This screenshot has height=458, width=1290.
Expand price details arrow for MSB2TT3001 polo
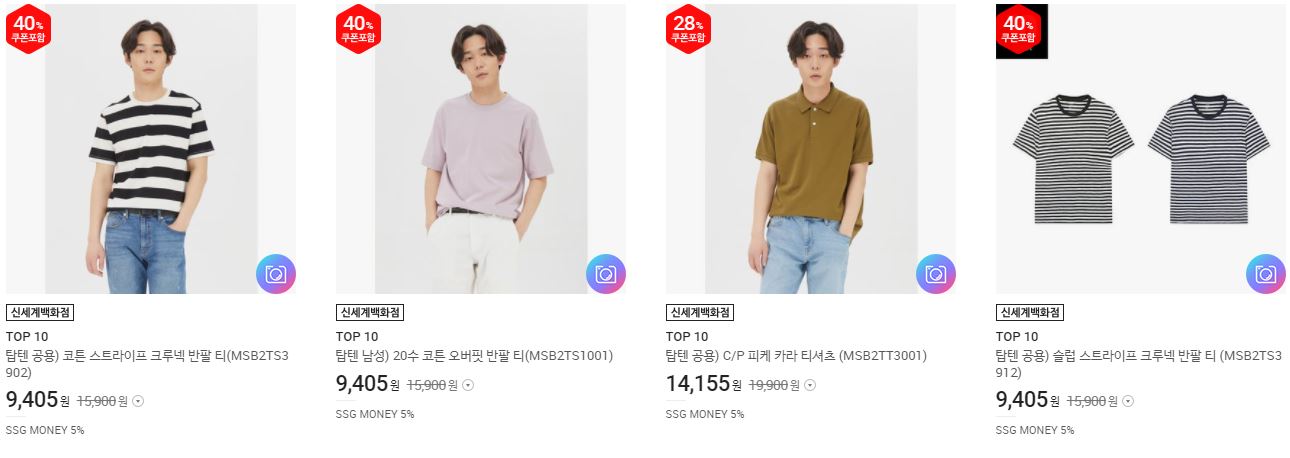coord(798,385)
